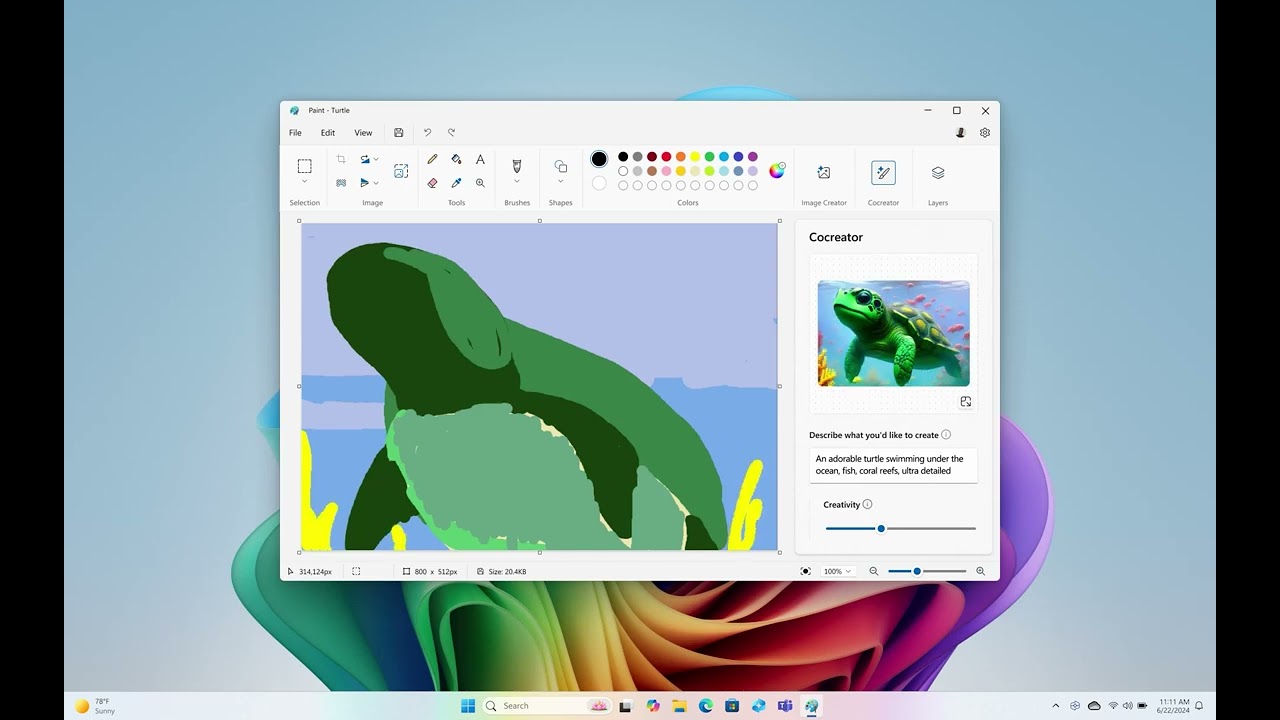Select the white Color 2 circle
Viewport: 1280px width, 720px height.
[x=599, y=183]
